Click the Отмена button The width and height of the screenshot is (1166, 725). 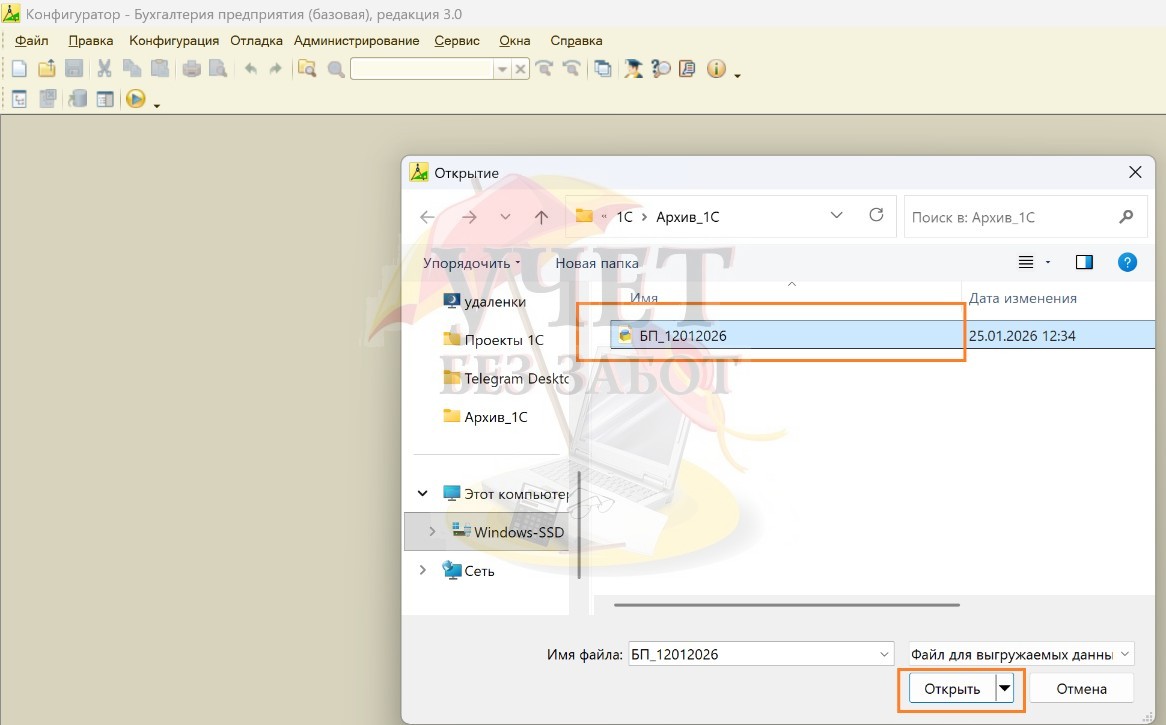tap(1081, 689)
